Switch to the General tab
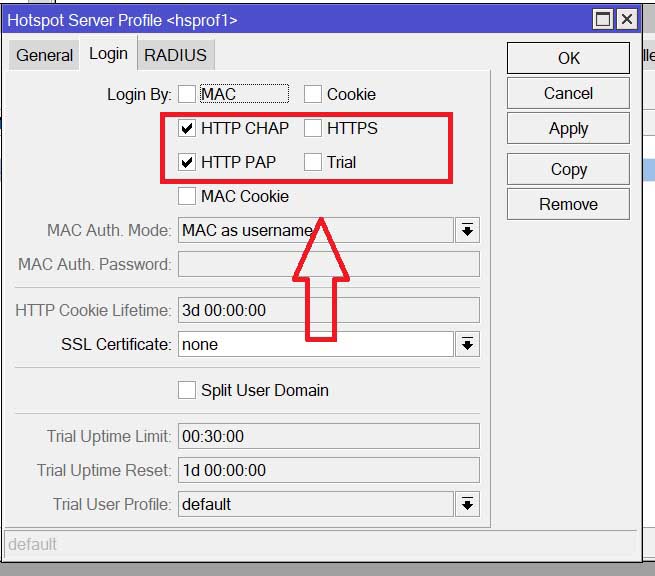655x576 pixels. tap(44, 55)
